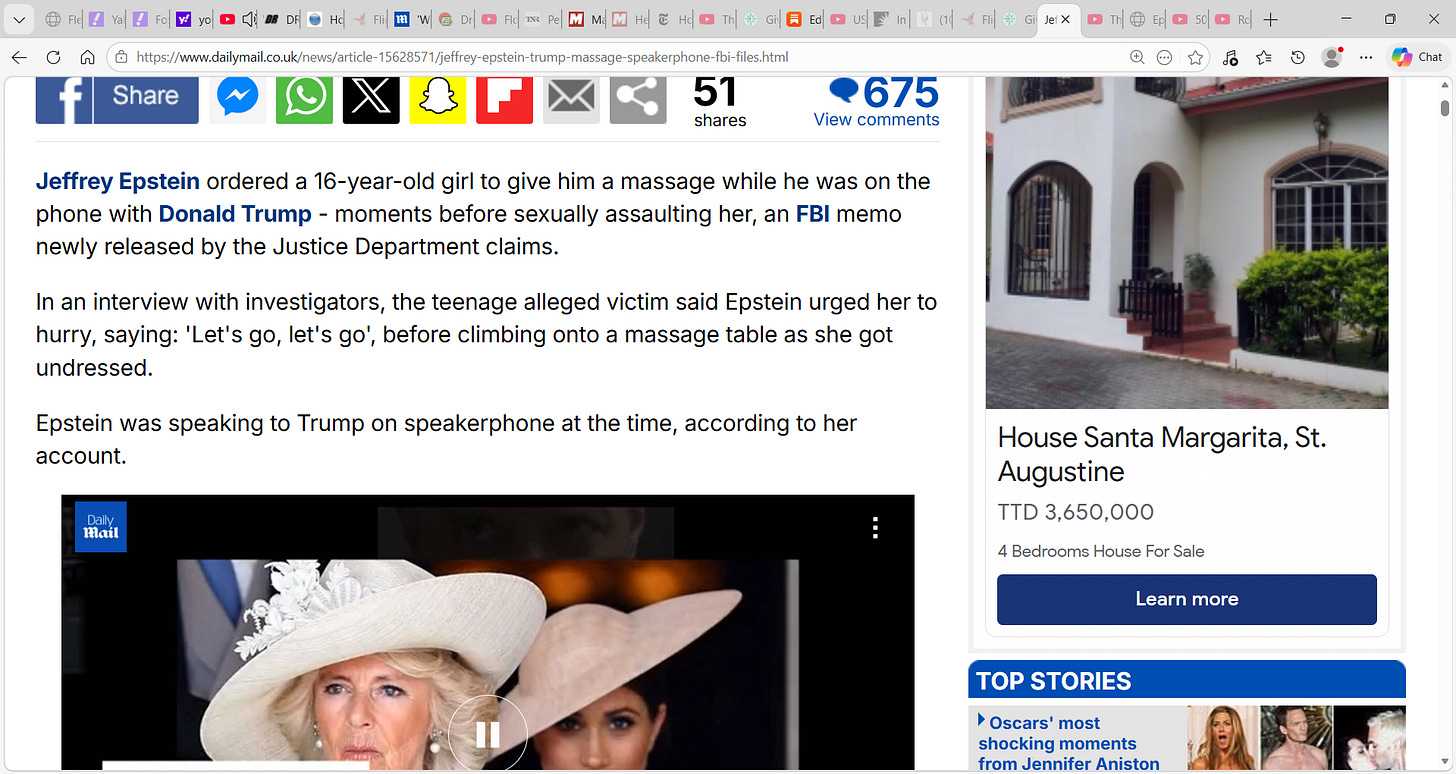1456x774 pixels.
Task: Open the media control music note icon
Action: [1230, 57]
